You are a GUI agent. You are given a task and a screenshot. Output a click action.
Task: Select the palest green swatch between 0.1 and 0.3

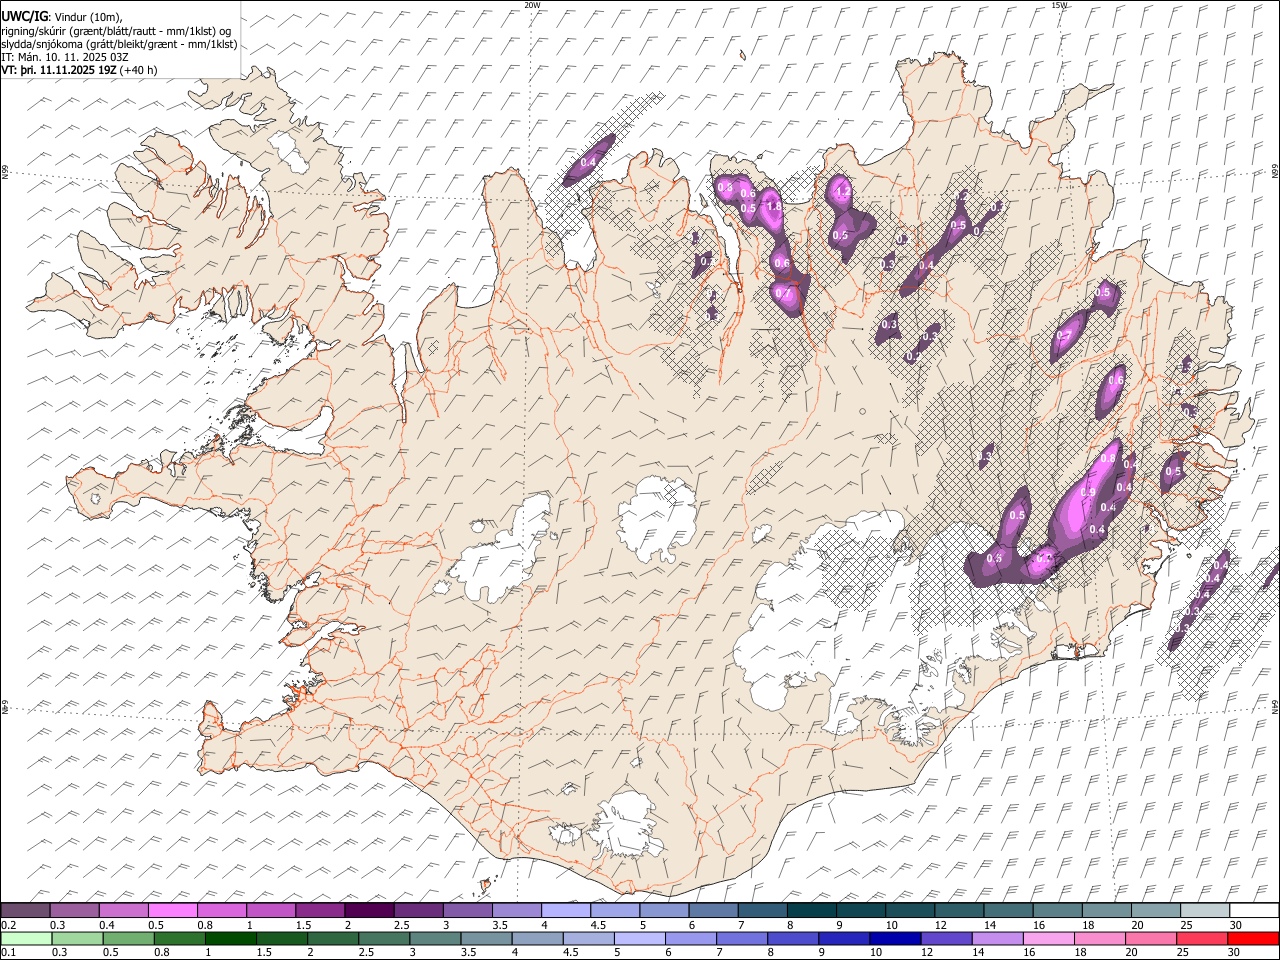[27, 939]
